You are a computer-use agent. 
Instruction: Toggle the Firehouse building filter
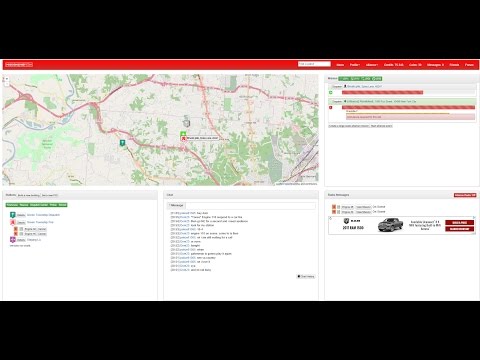(x=12, y=205)
